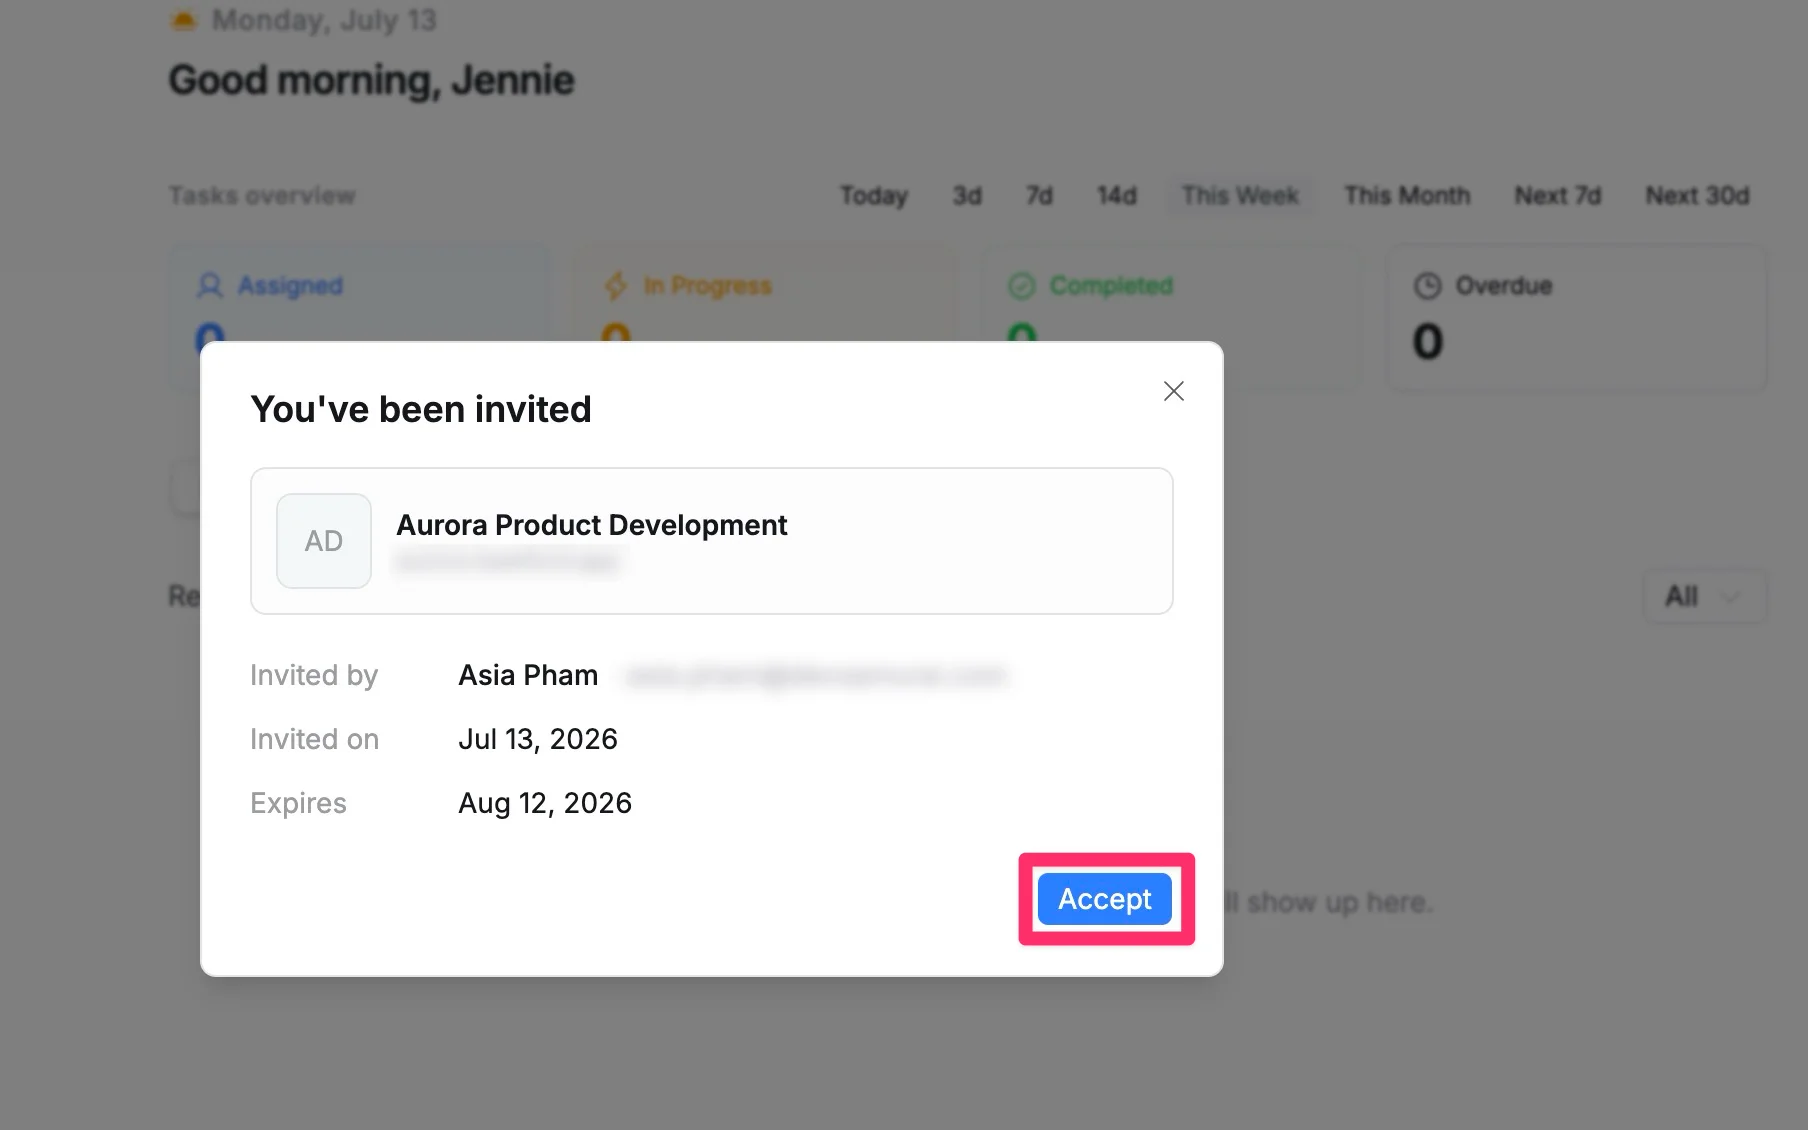Click the Assigned person icon
The height and width of the screenshot is (1130, 1808).
coord(210,286)
